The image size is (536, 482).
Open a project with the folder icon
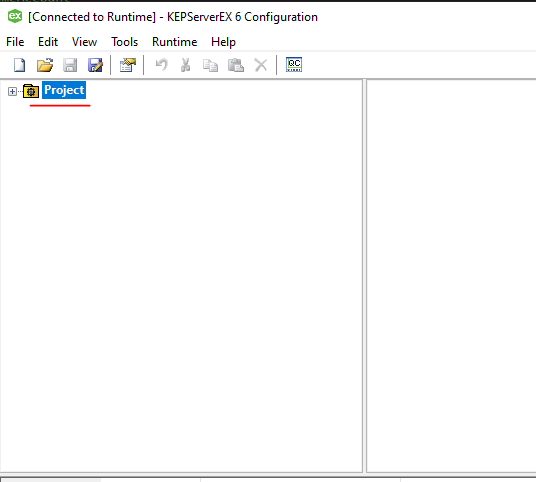45,65
